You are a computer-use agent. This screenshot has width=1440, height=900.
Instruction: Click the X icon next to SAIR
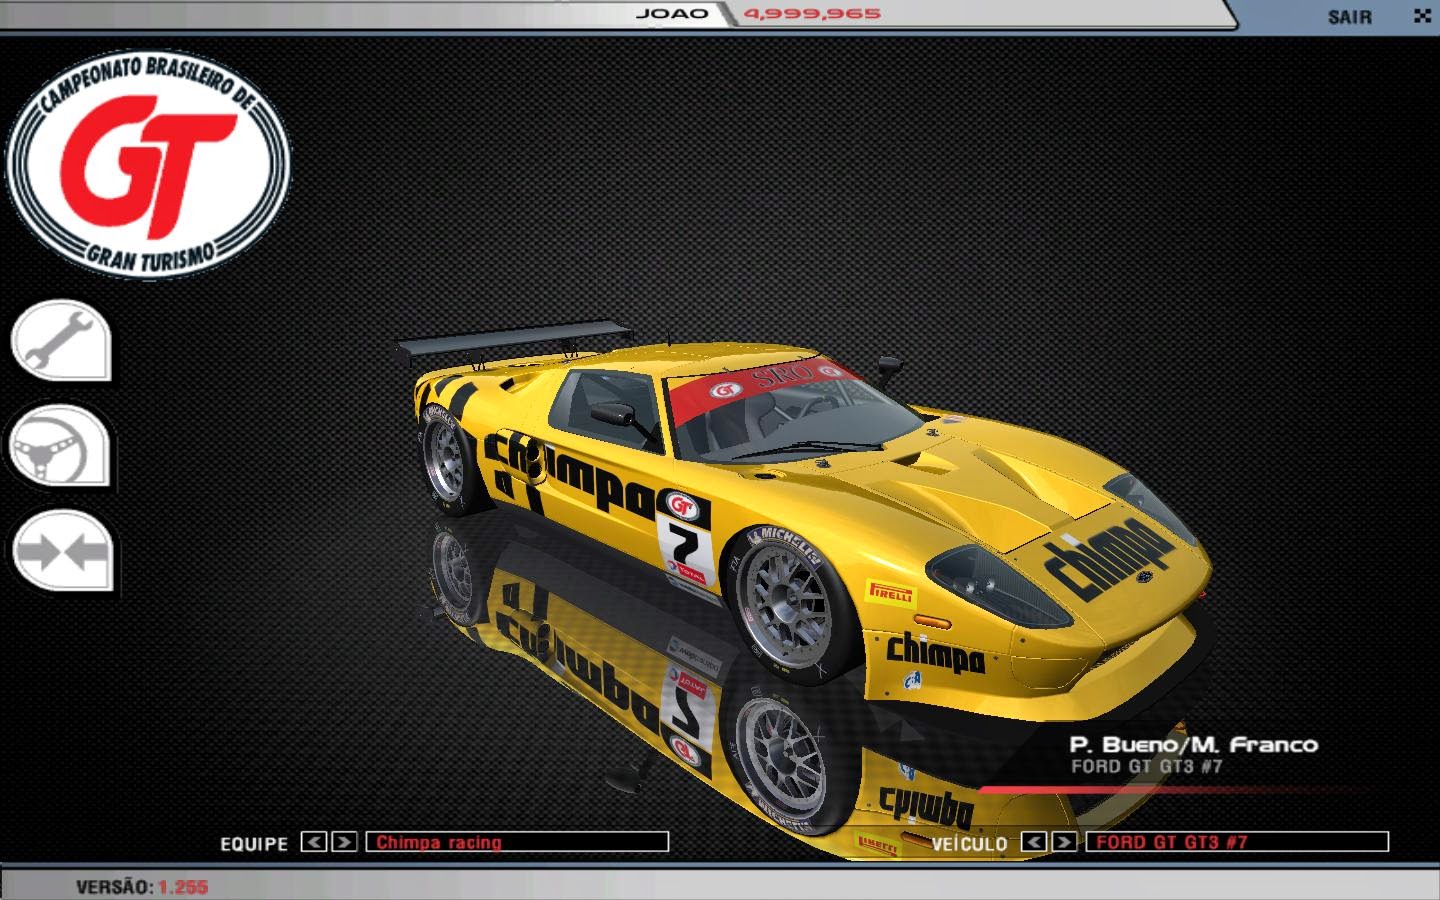1421,16
